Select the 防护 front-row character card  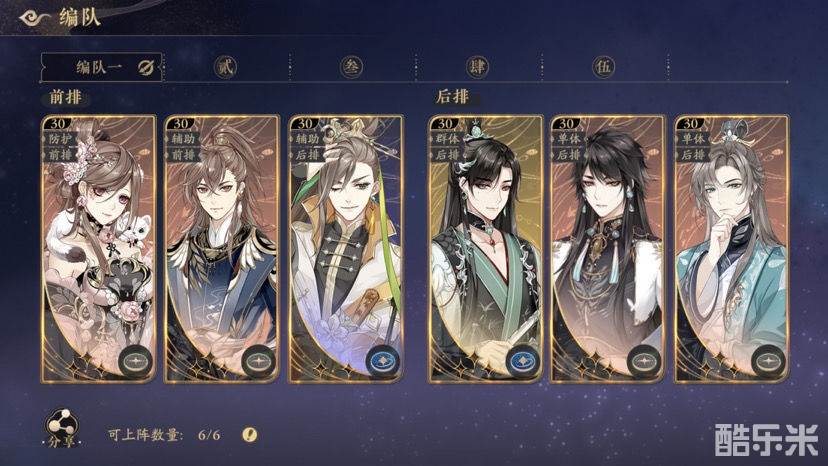(99, 249)
